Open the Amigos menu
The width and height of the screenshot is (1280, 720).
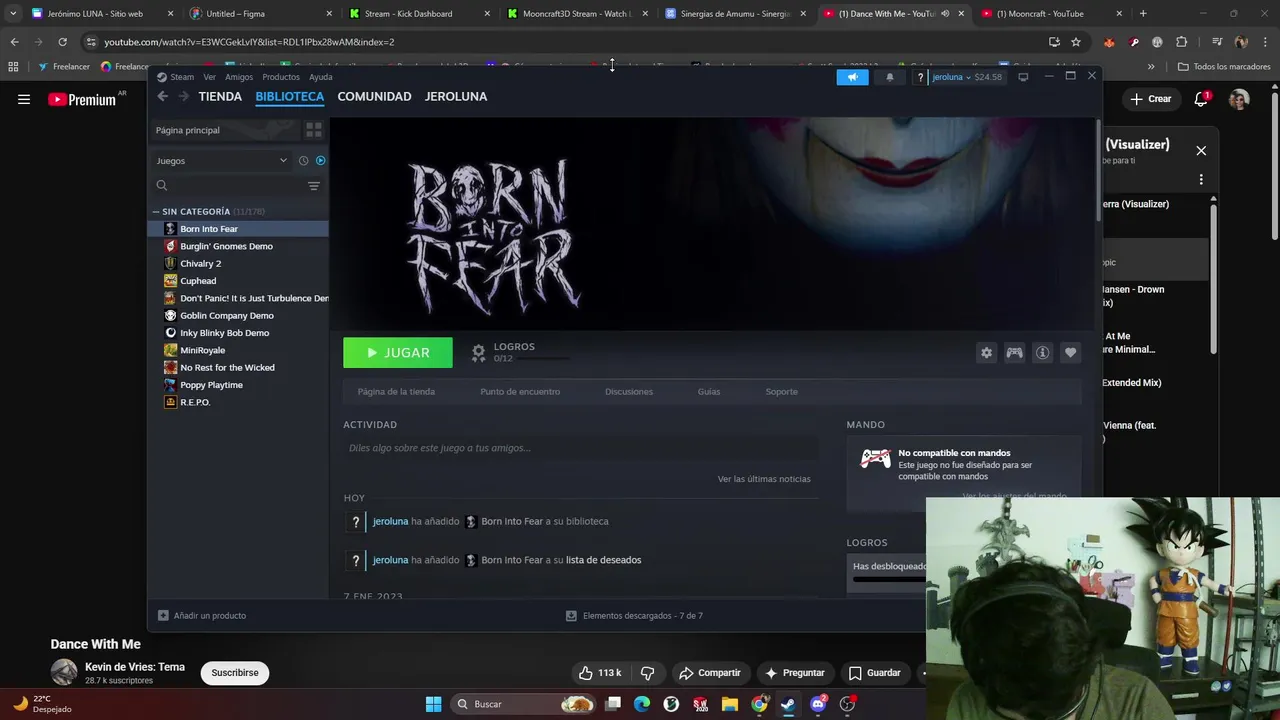[x=239, y=77]
